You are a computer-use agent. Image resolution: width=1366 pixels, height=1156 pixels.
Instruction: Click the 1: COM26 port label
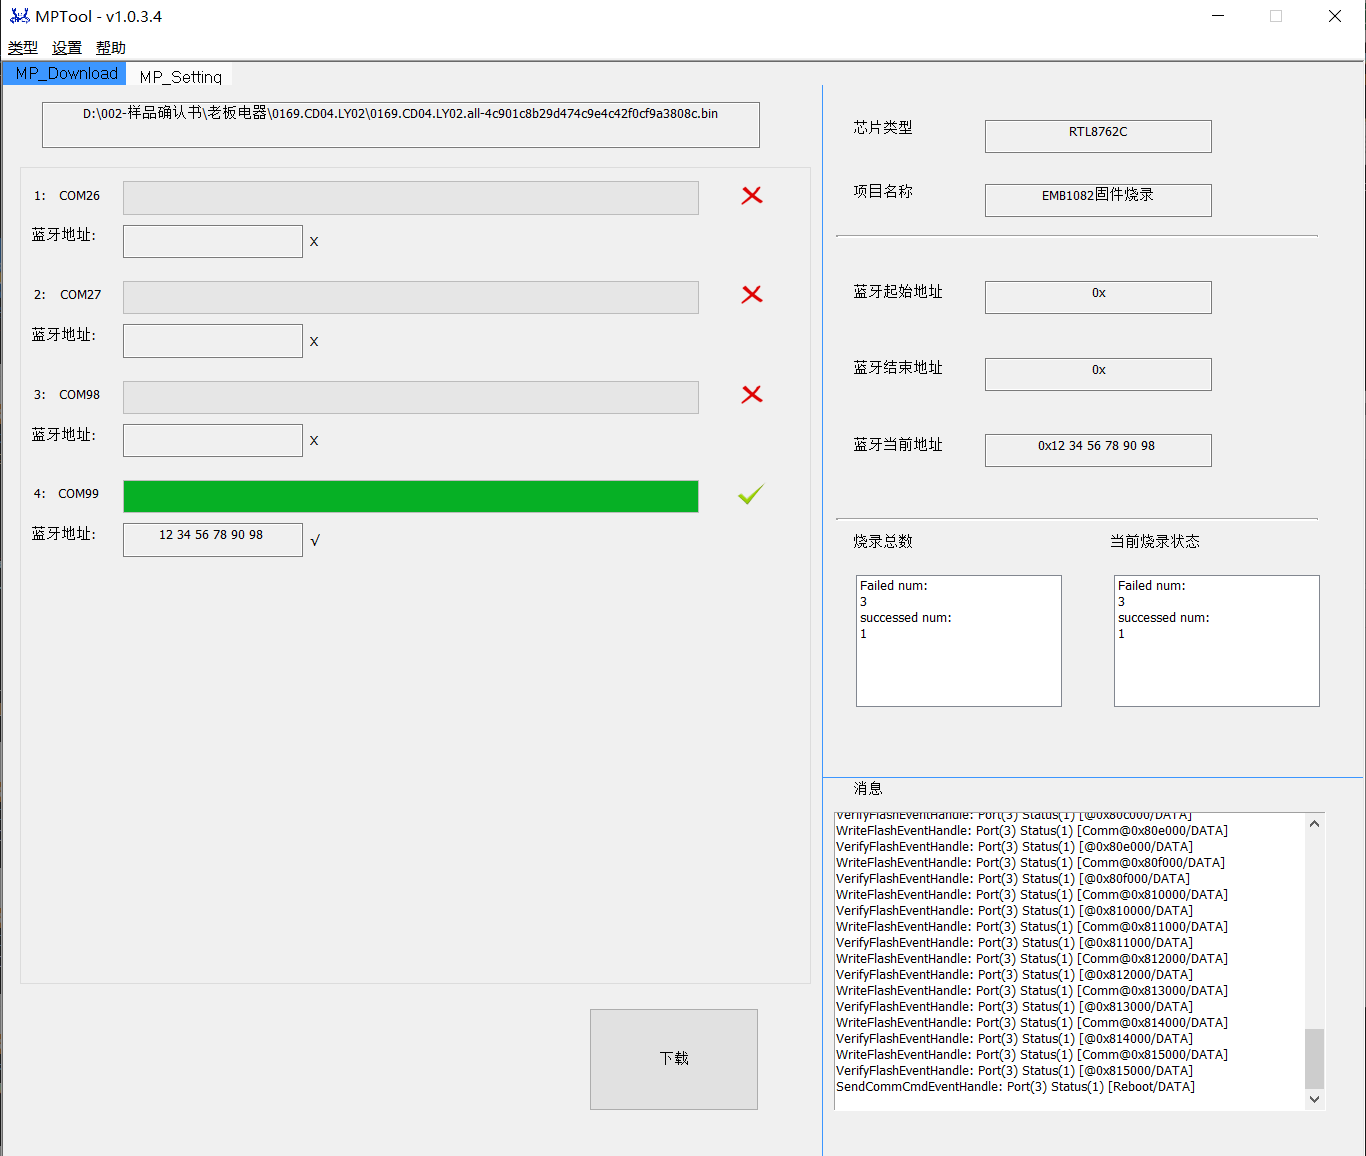[67, 196]
